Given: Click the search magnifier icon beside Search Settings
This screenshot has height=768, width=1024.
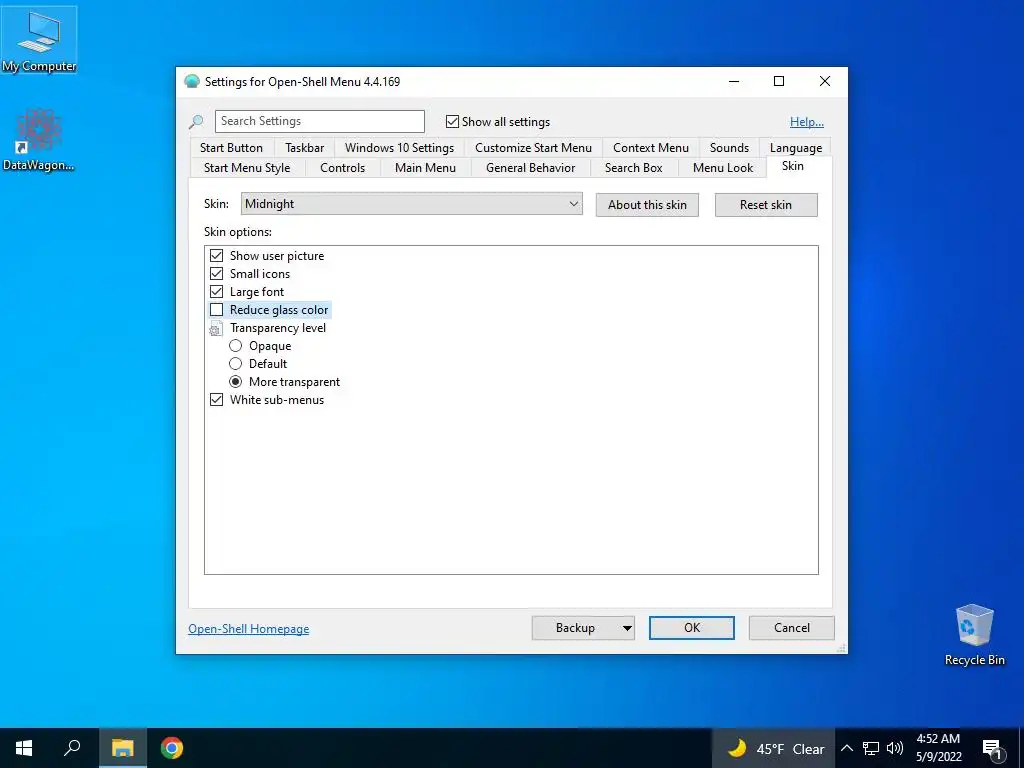Looking at the screenshot, I should [196, 121].
